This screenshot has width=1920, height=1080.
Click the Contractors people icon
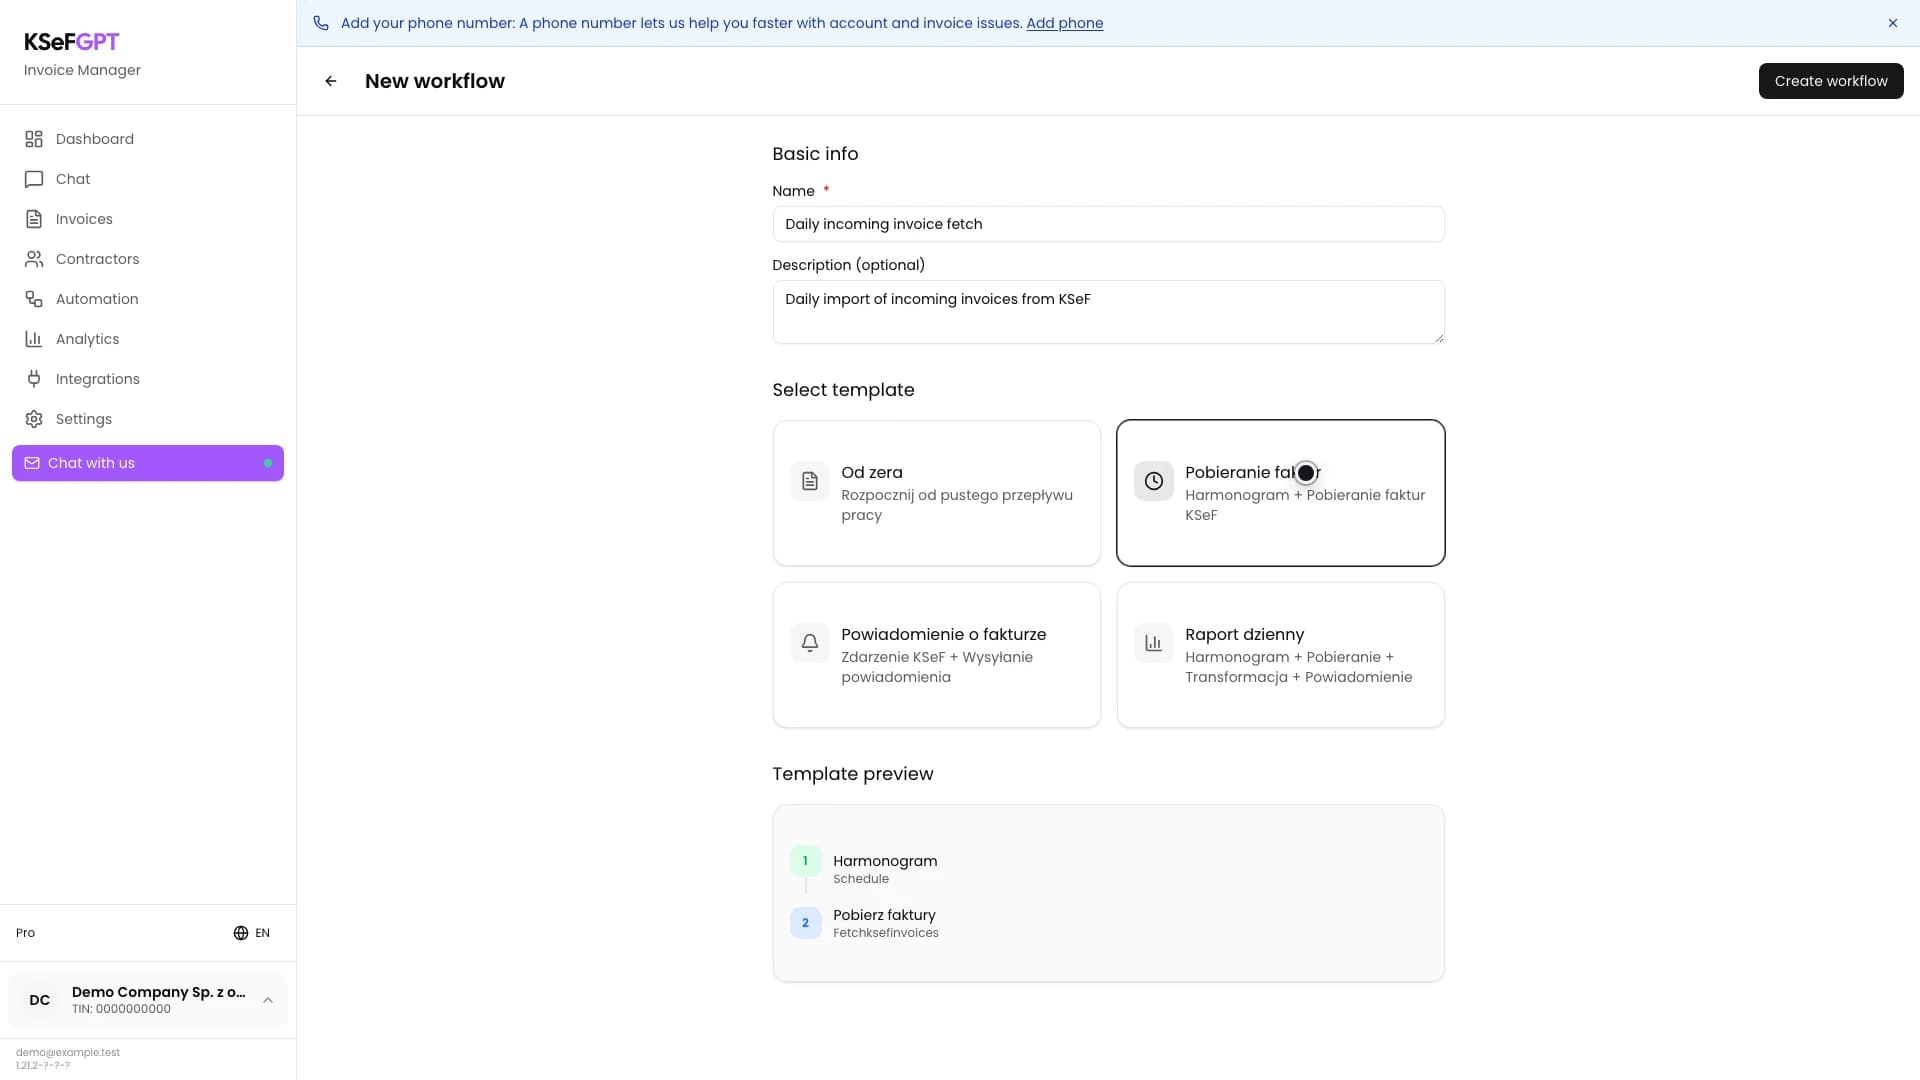click(x=34, y=259)
